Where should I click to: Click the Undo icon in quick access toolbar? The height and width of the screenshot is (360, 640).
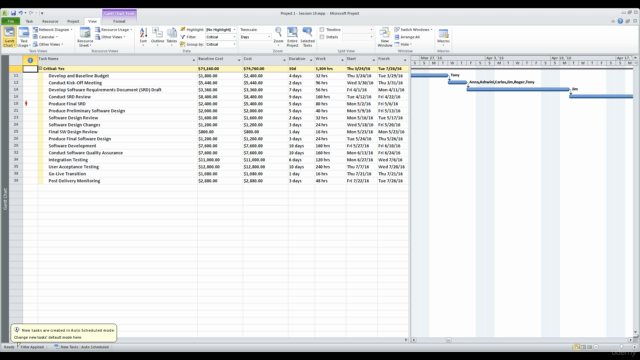20,13
